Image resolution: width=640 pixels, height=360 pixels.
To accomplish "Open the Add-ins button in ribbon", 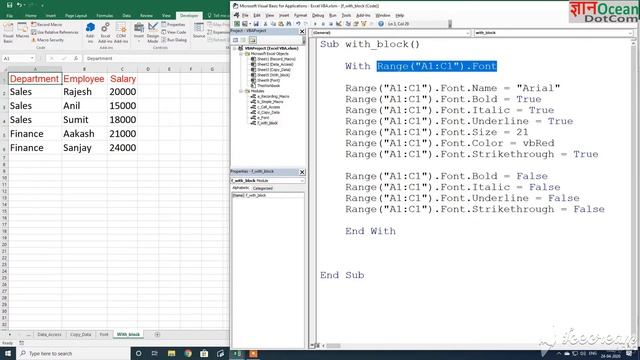I will pos(90,32).
